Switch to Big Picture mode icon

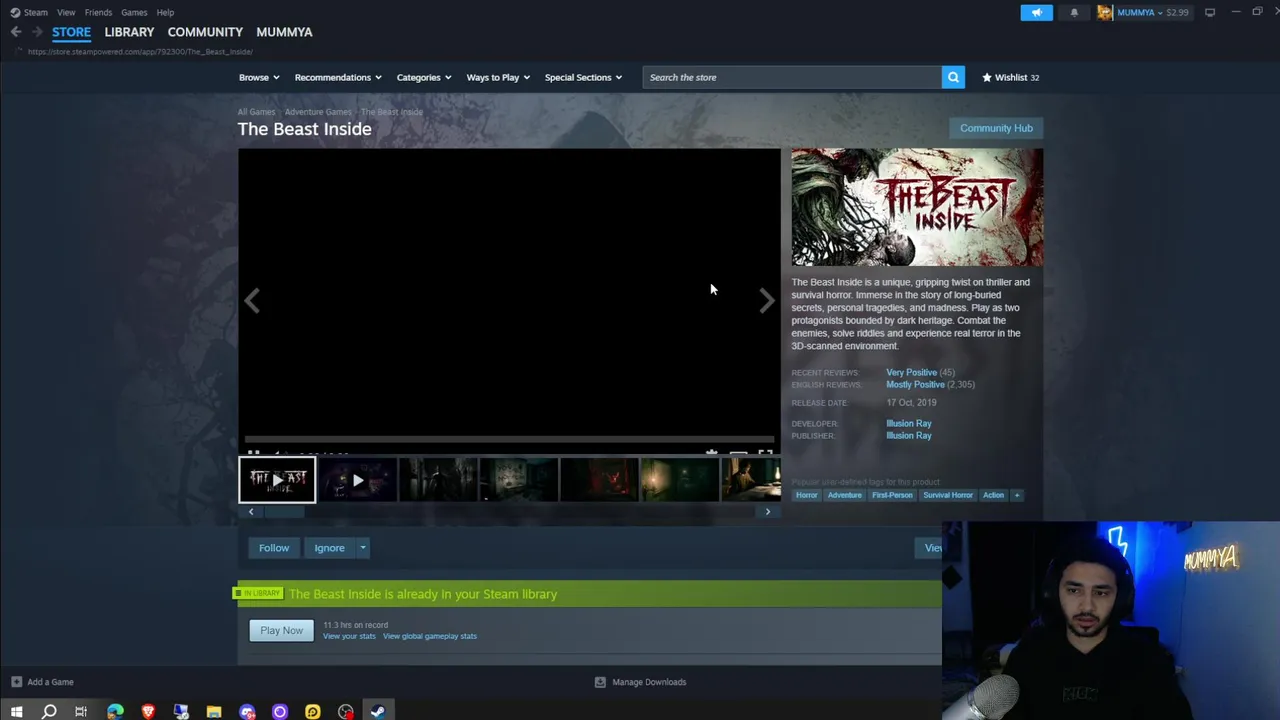coord(1210,12)
